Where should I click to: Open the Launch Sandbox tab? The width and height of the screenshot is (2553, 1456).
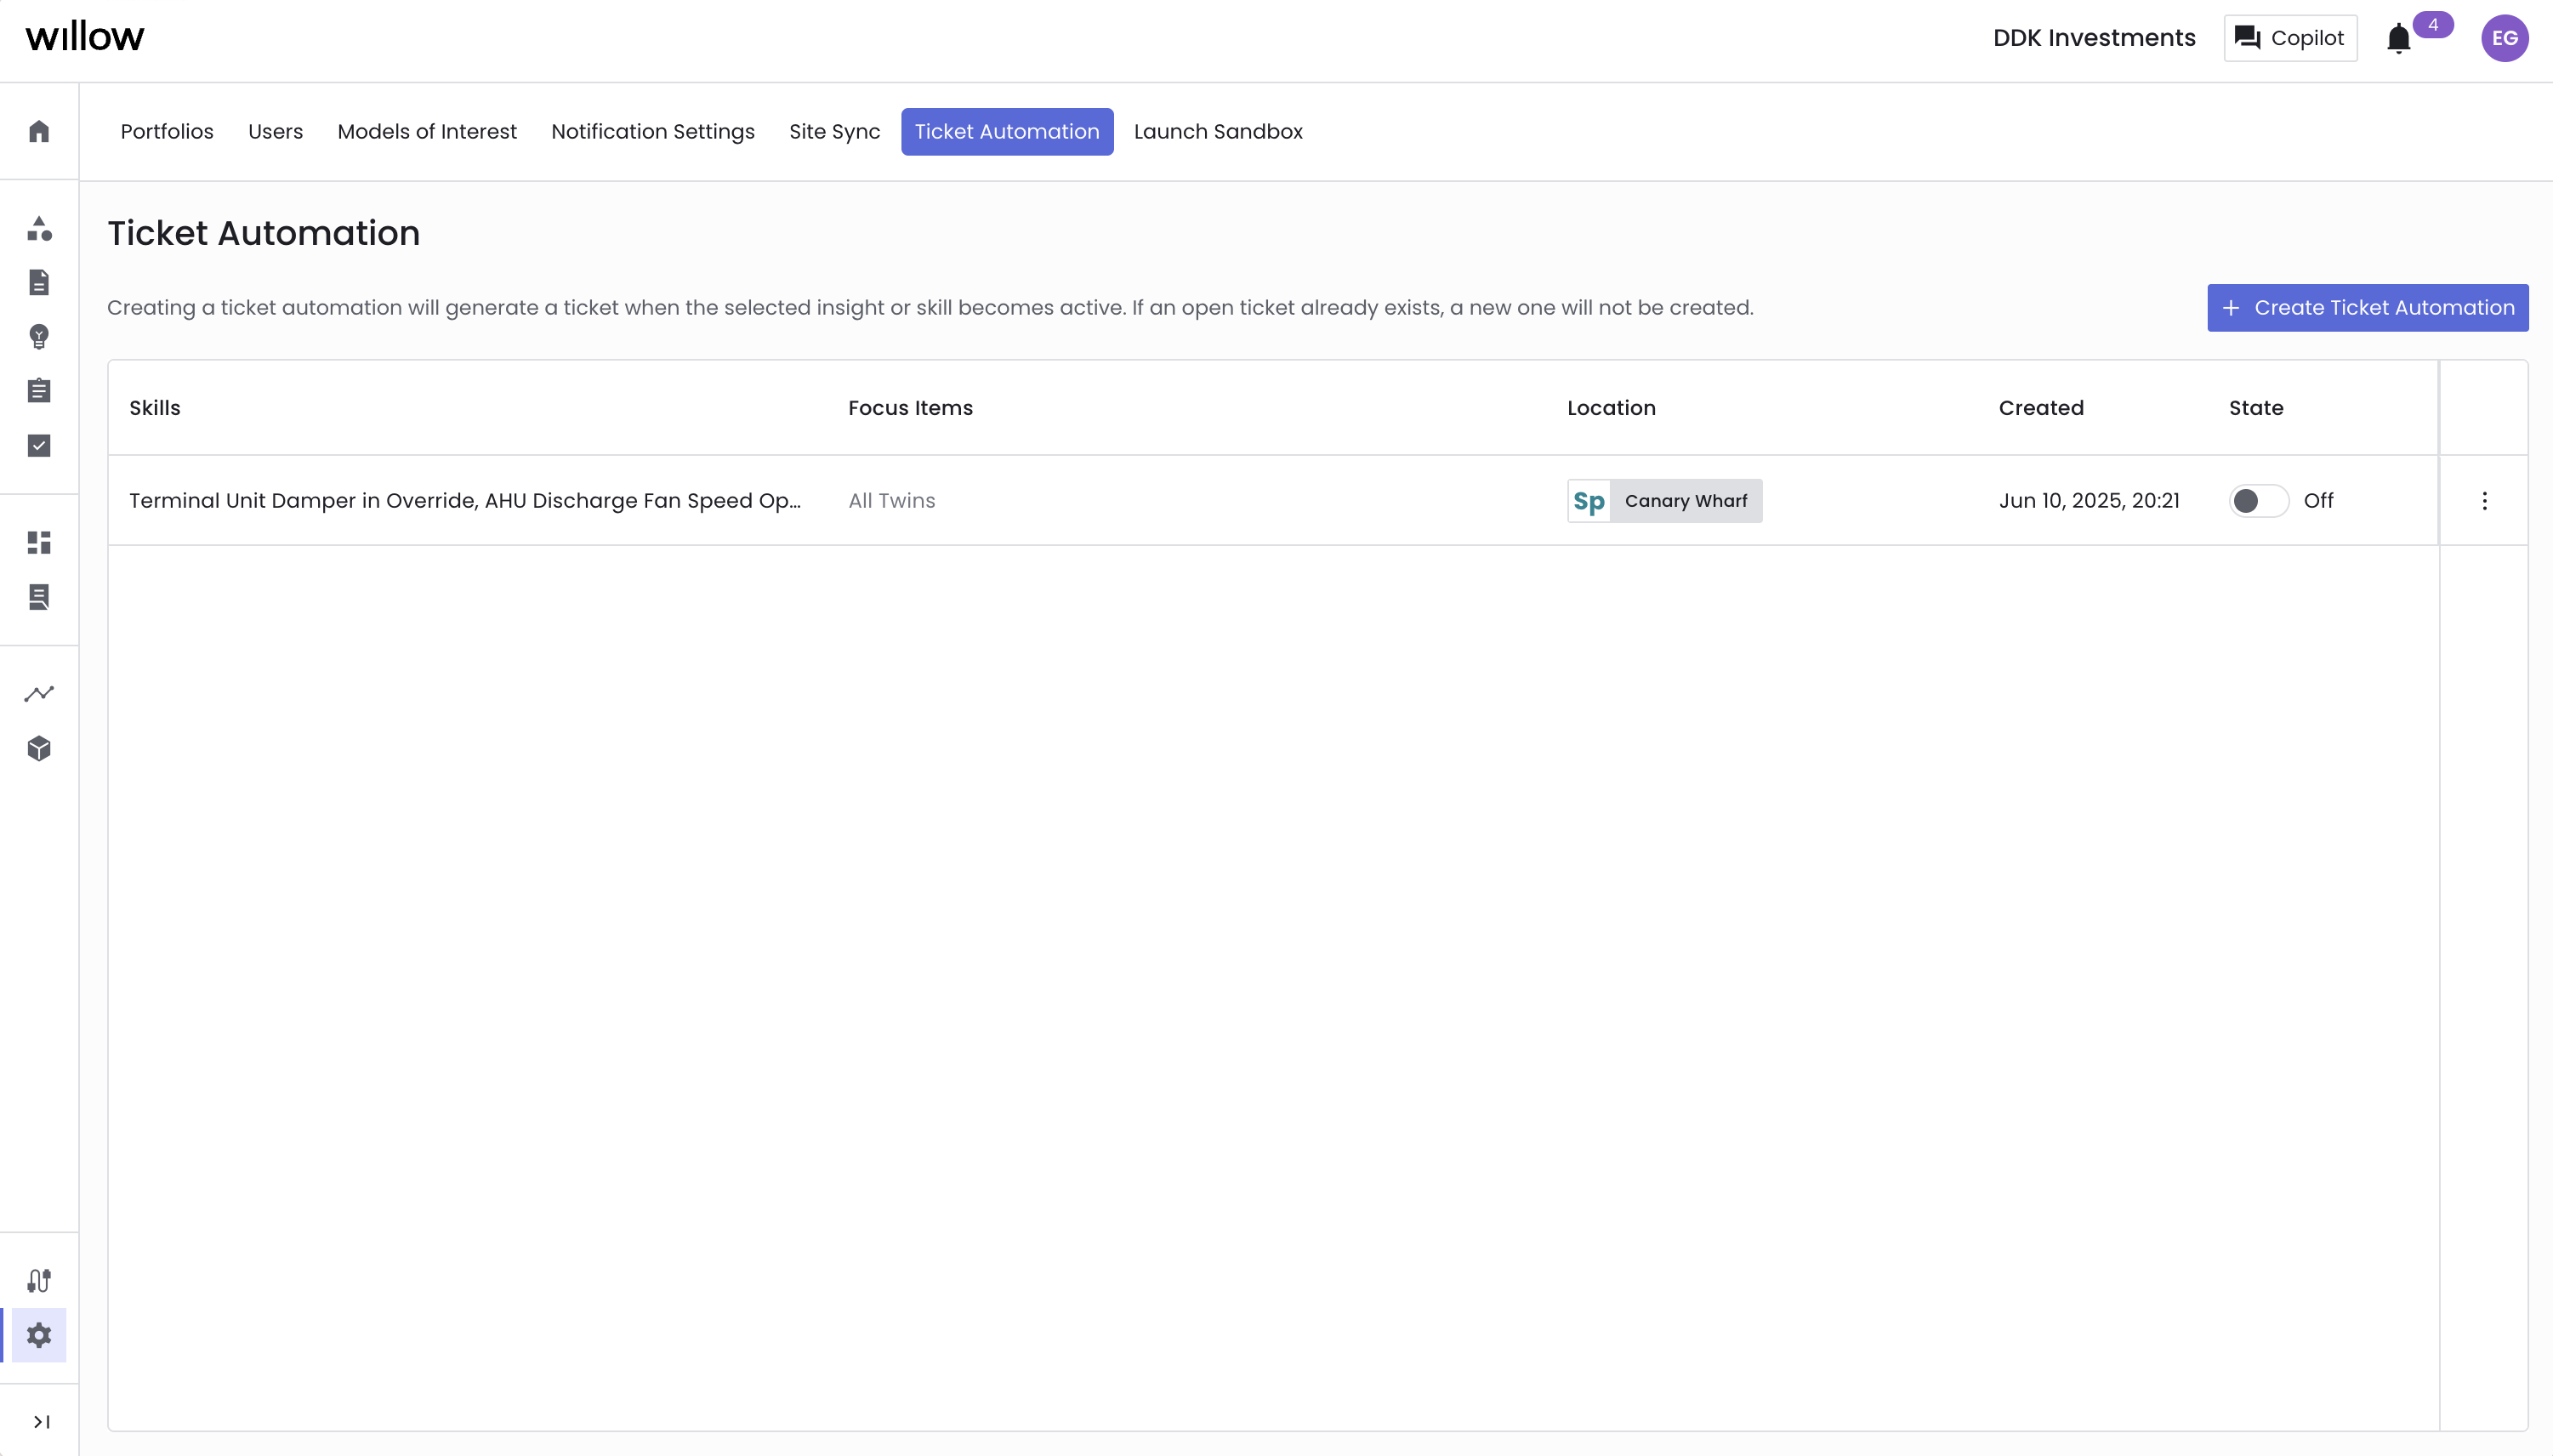(1218, 132)
